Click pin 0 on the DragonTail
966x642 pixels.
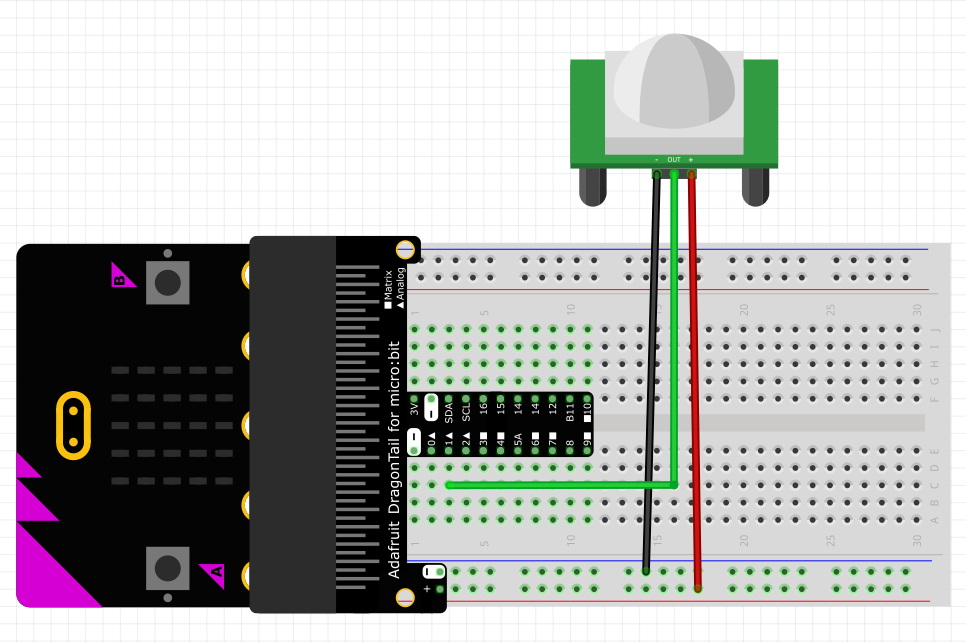(x=431, y=442)
